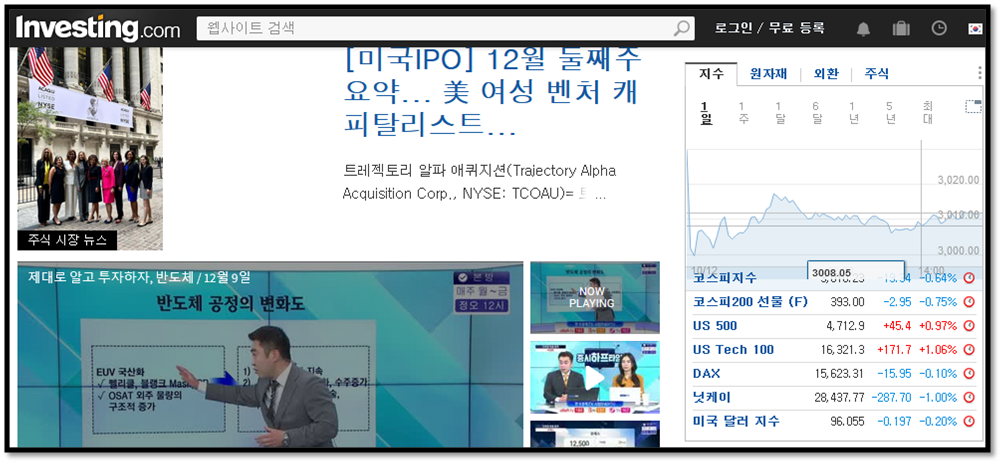
Task: Select the 최대 chart range
Action: [927, 112]
